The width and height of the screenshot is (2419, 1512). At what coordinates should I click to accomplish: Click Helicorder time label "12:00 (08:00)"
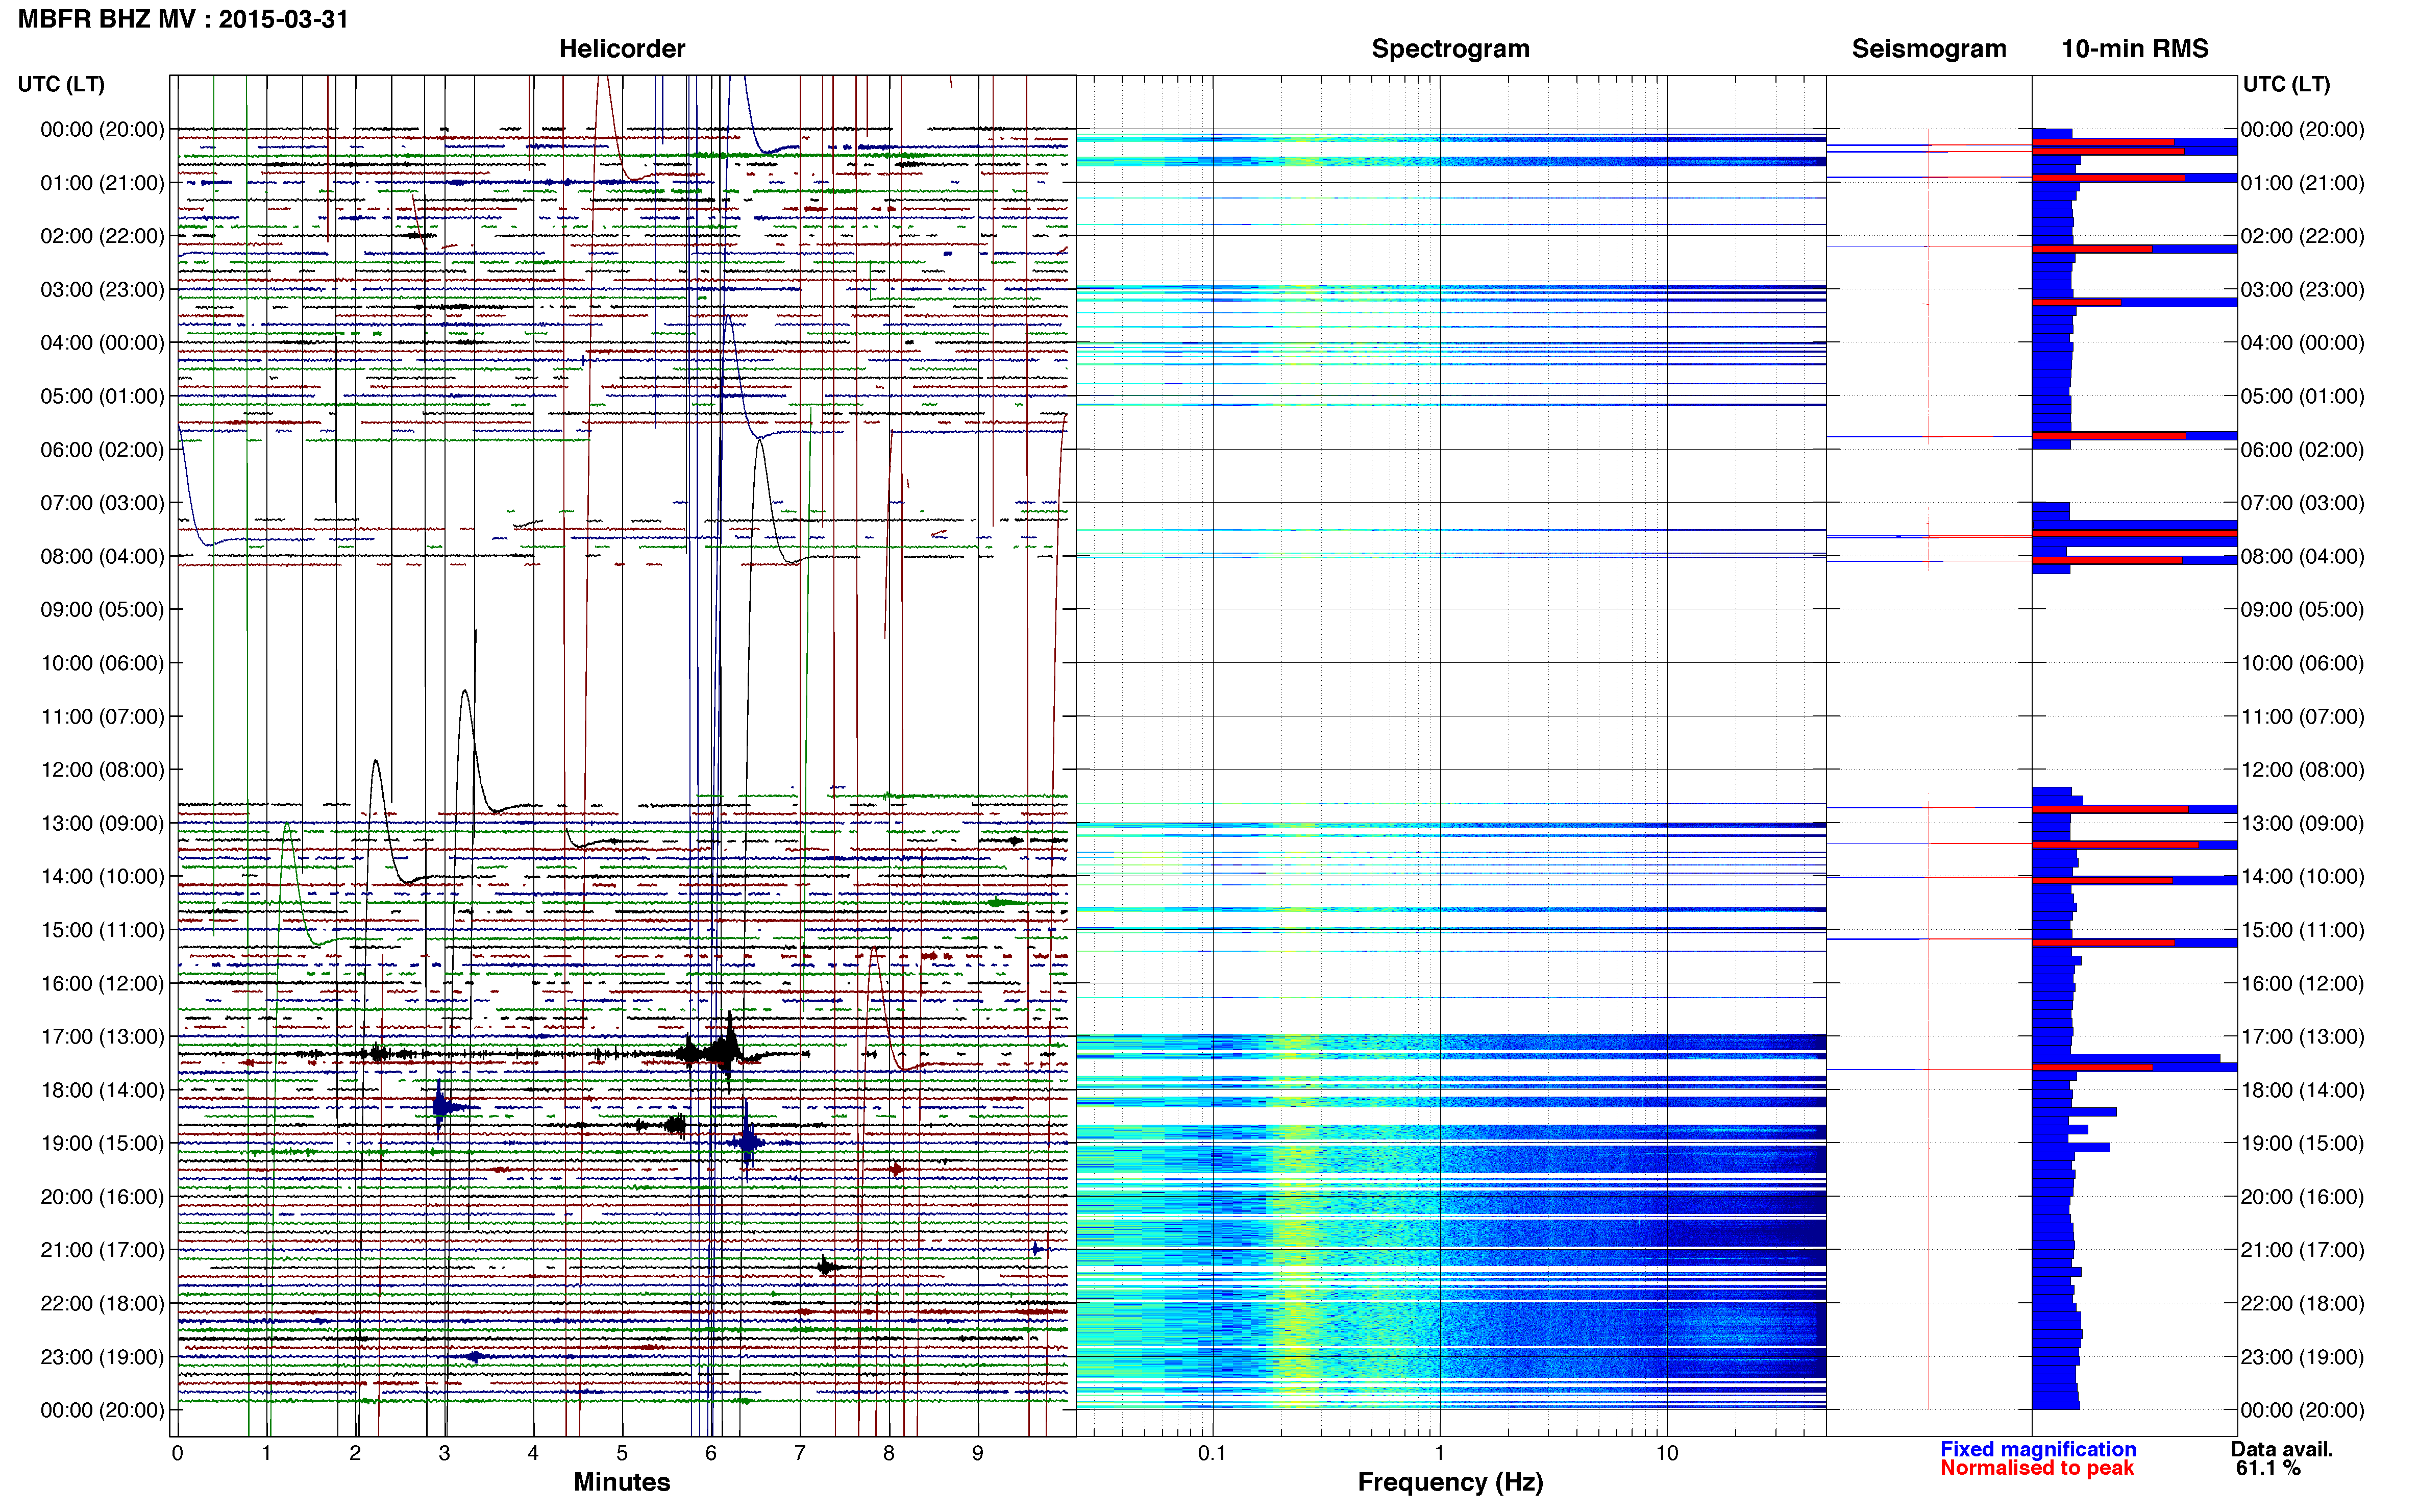(x=102, y=770)
